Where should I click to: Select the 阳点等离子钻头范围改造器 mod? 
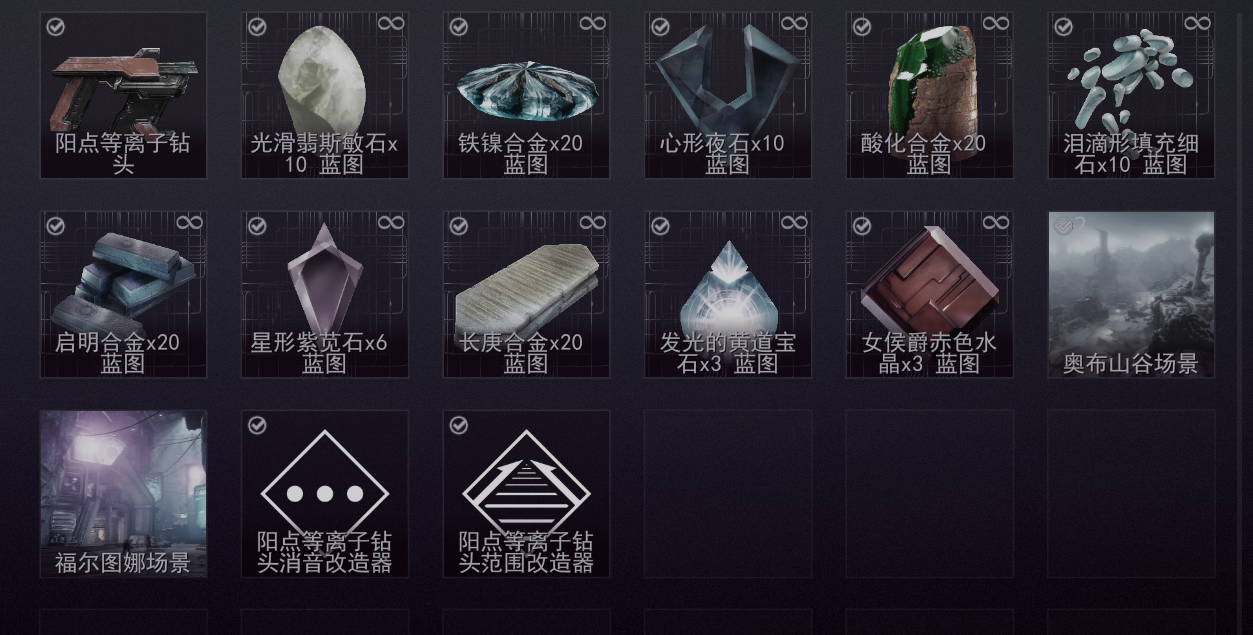pyautogui.click(x=526, y=493)
